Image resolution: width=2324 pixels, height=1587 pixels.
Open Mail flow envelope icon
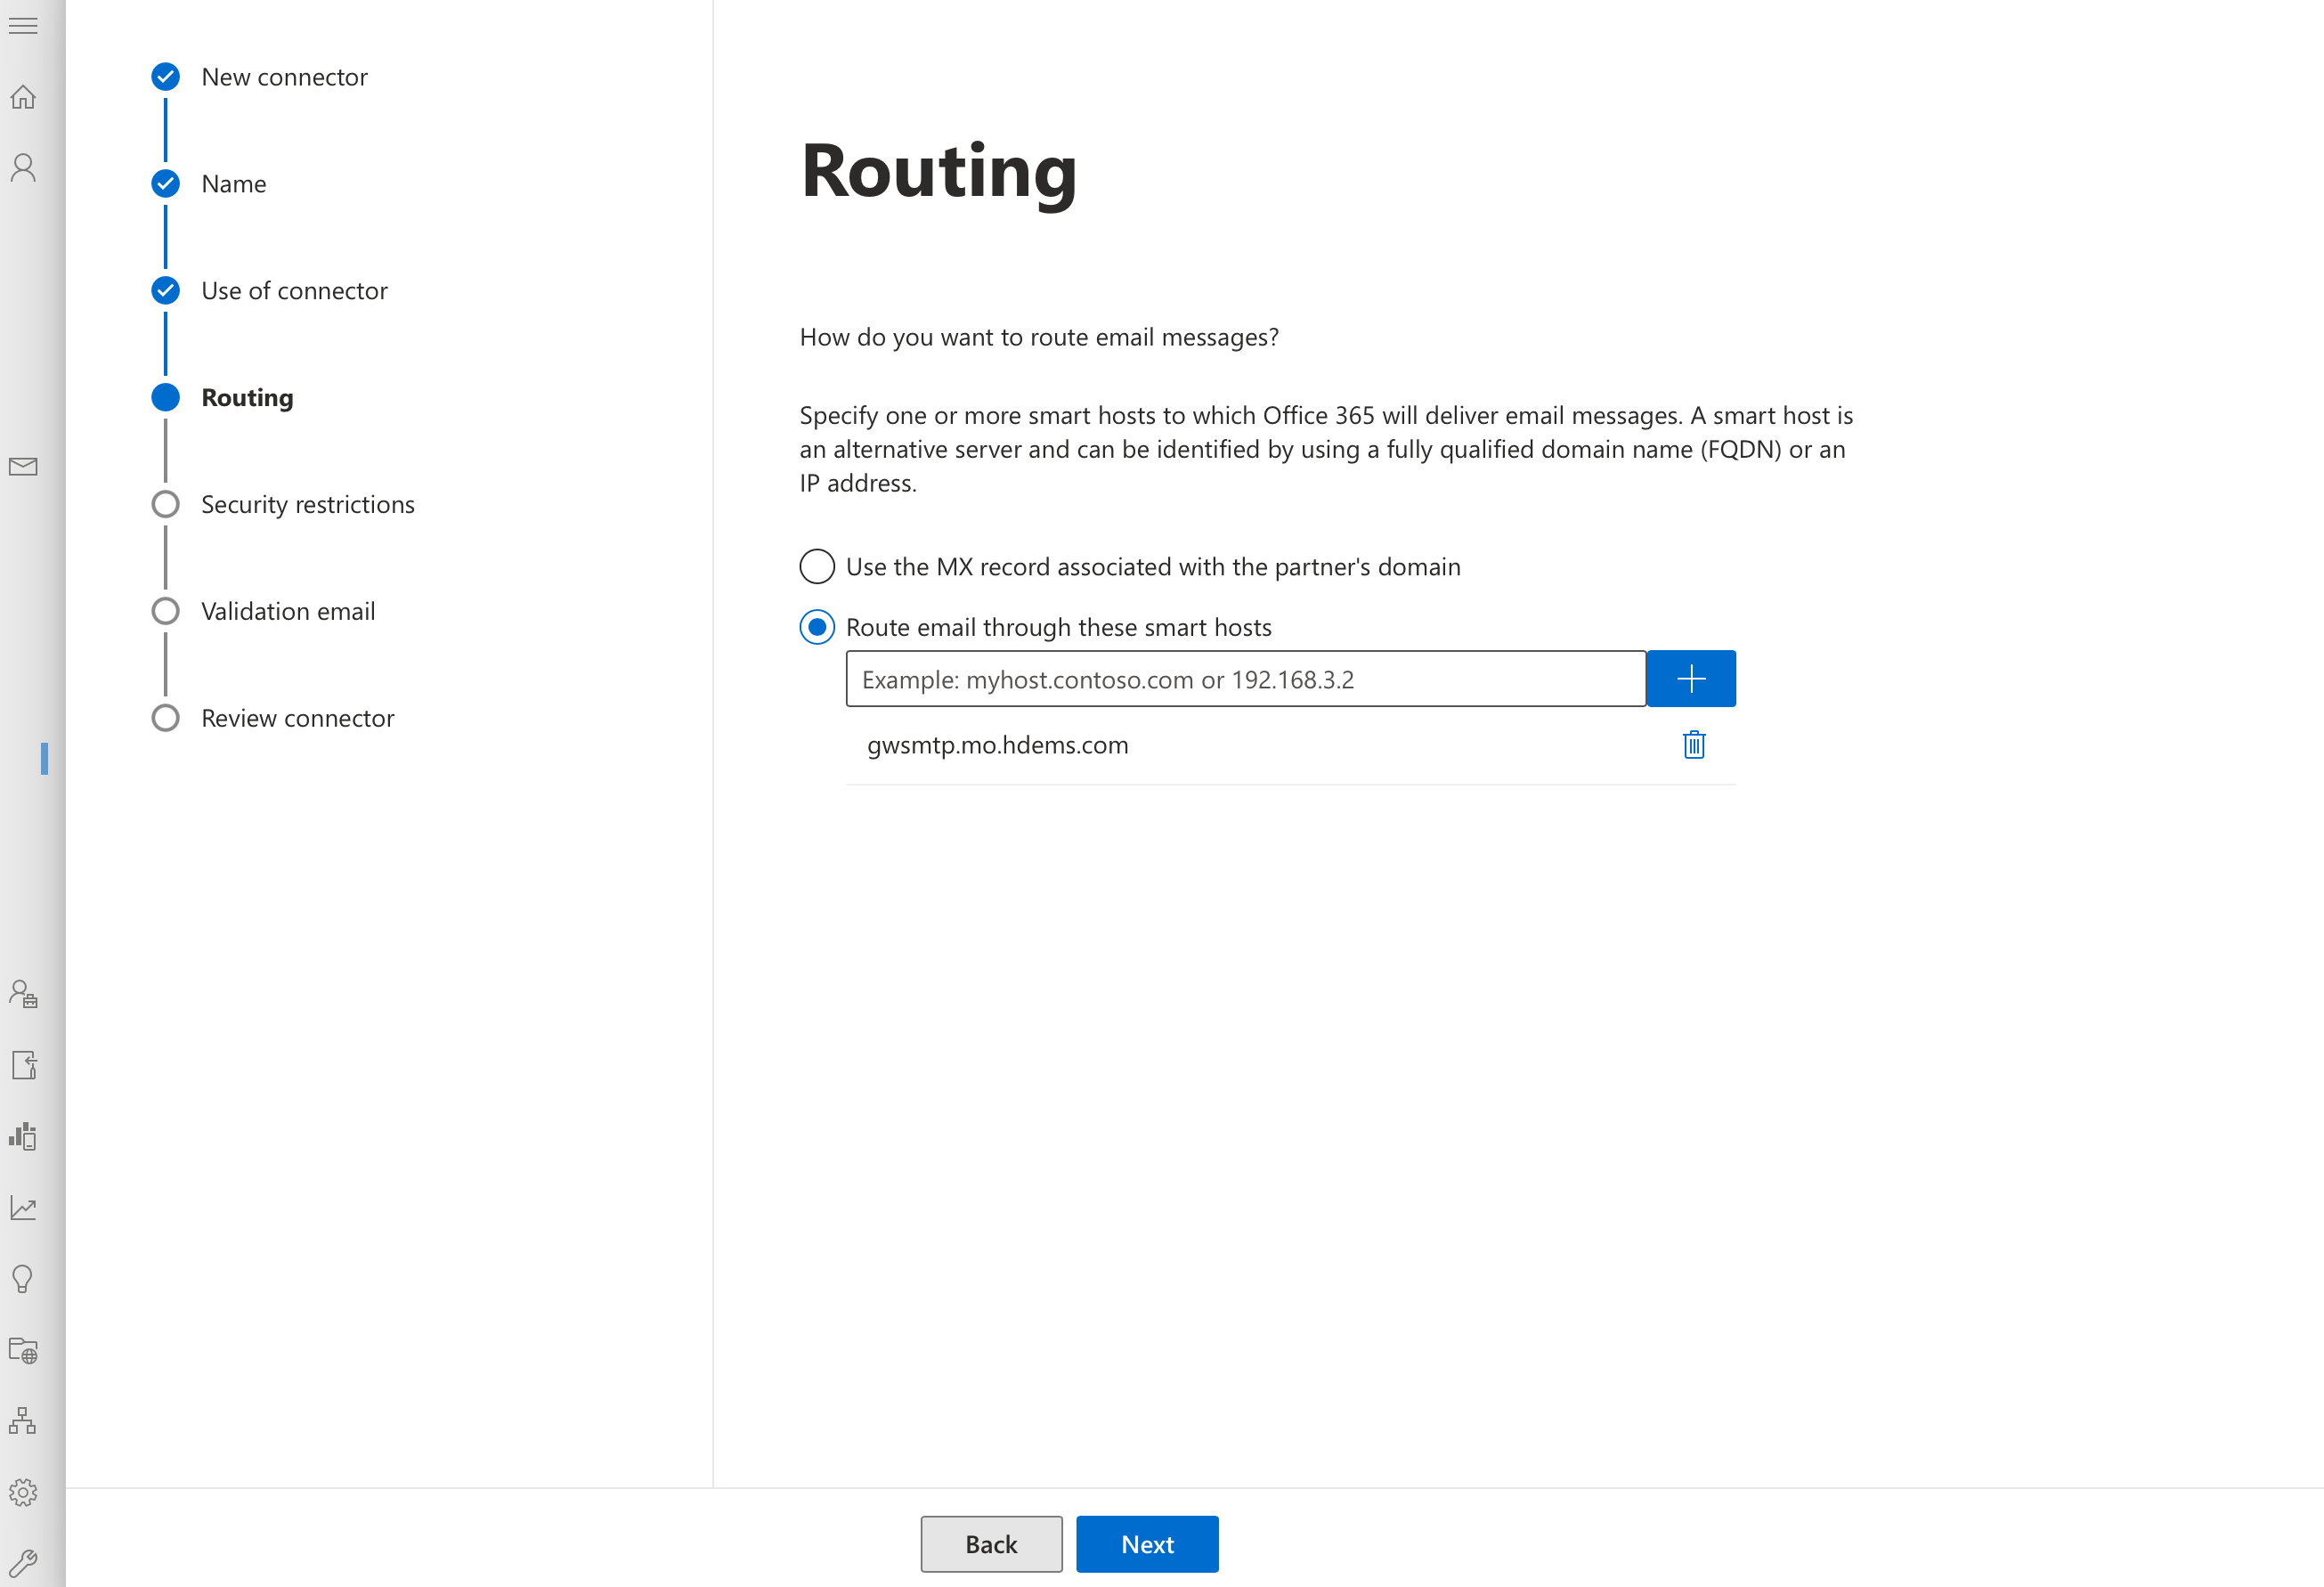23,467
